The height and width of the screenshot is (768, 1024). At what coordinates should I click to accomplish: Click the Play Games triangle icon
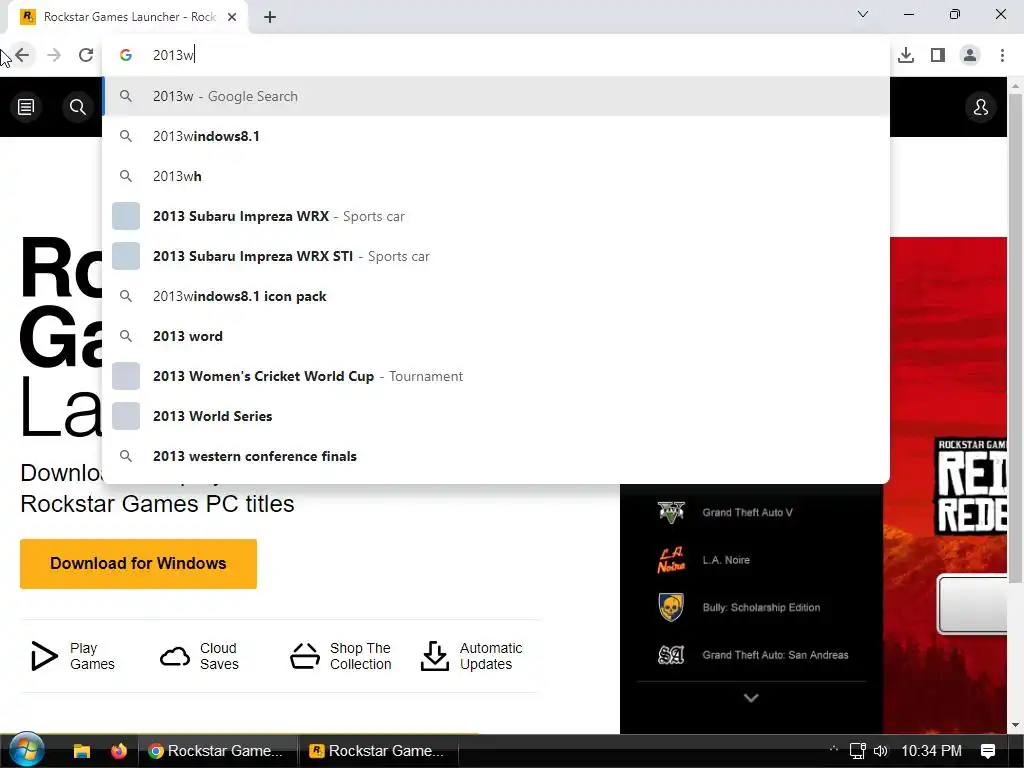[x=44, y=656]
